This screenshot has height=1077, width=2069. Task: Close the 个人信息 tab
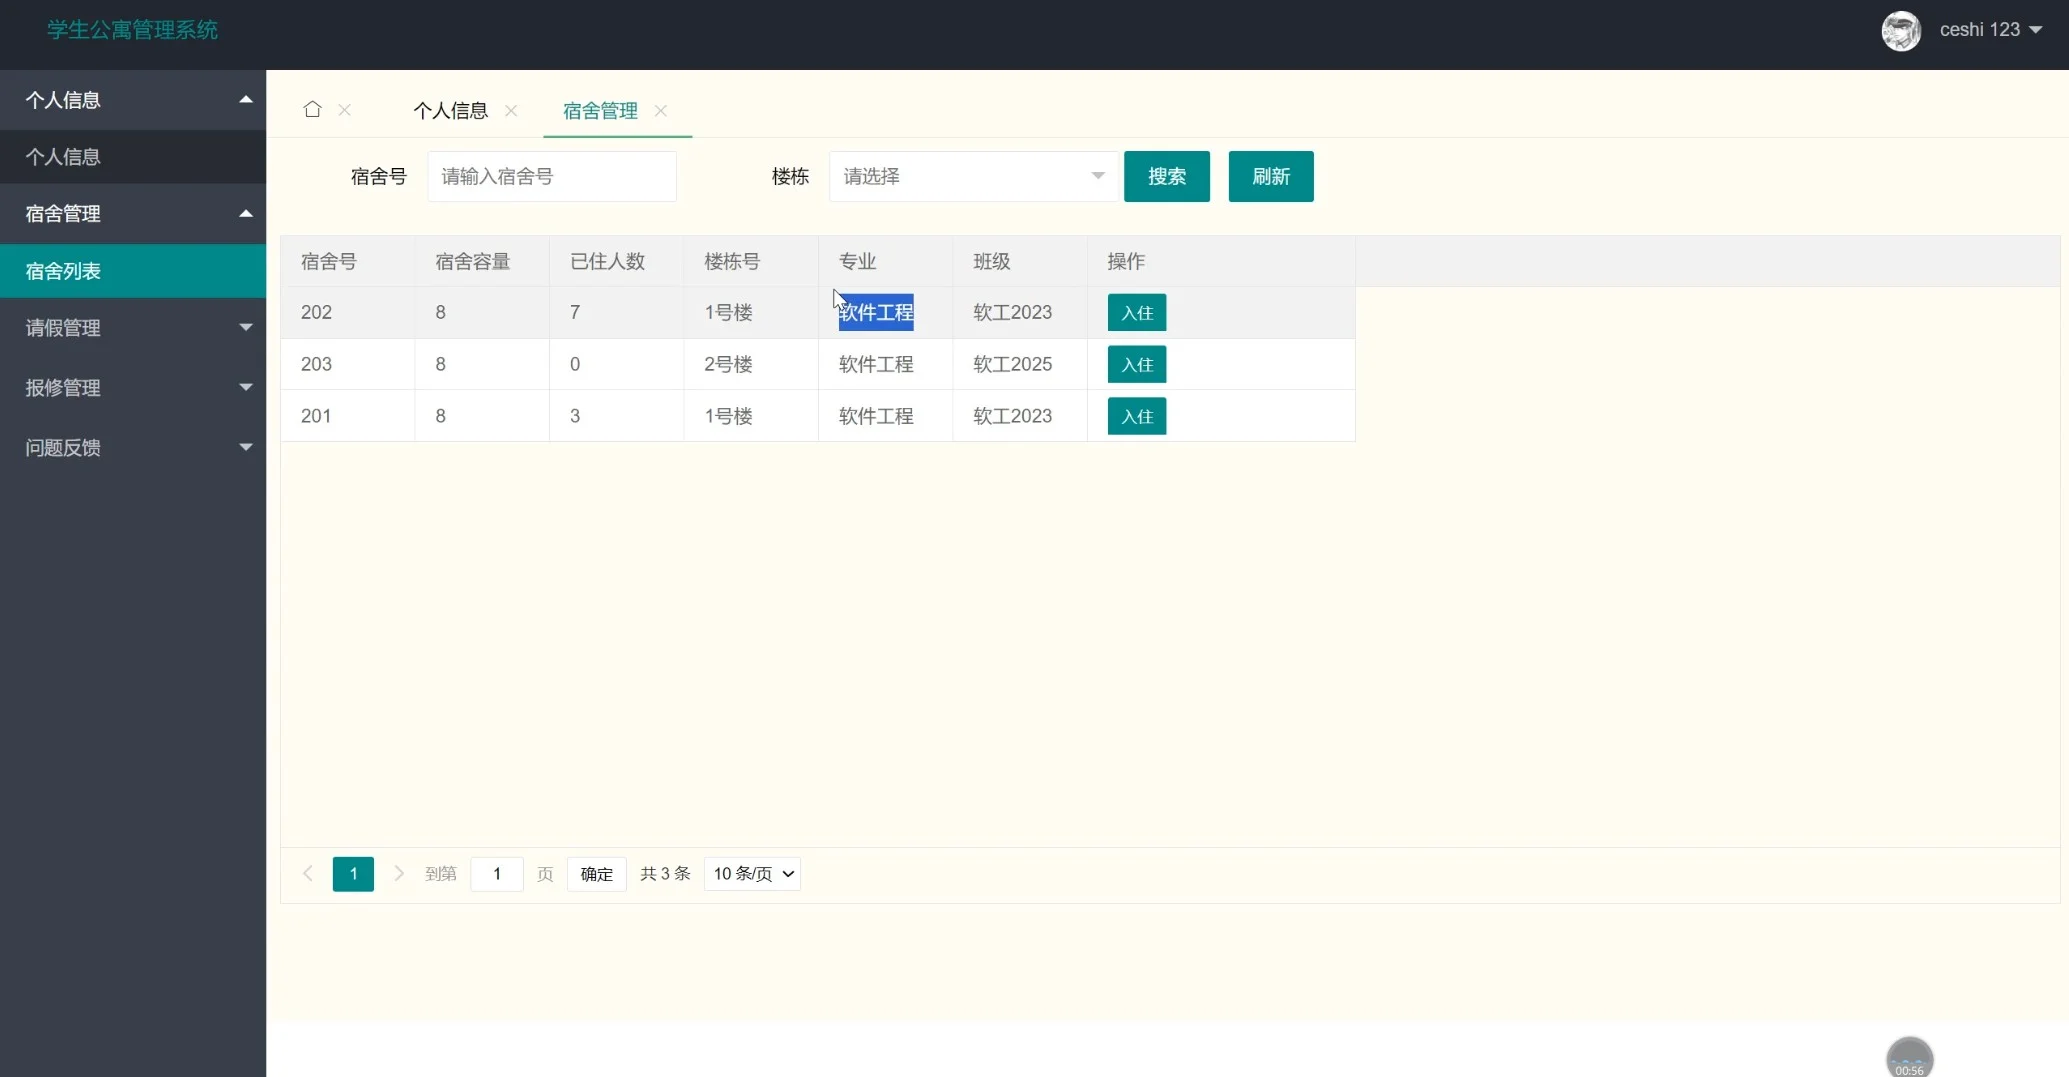pyautogui.click(x=511, y=111)
